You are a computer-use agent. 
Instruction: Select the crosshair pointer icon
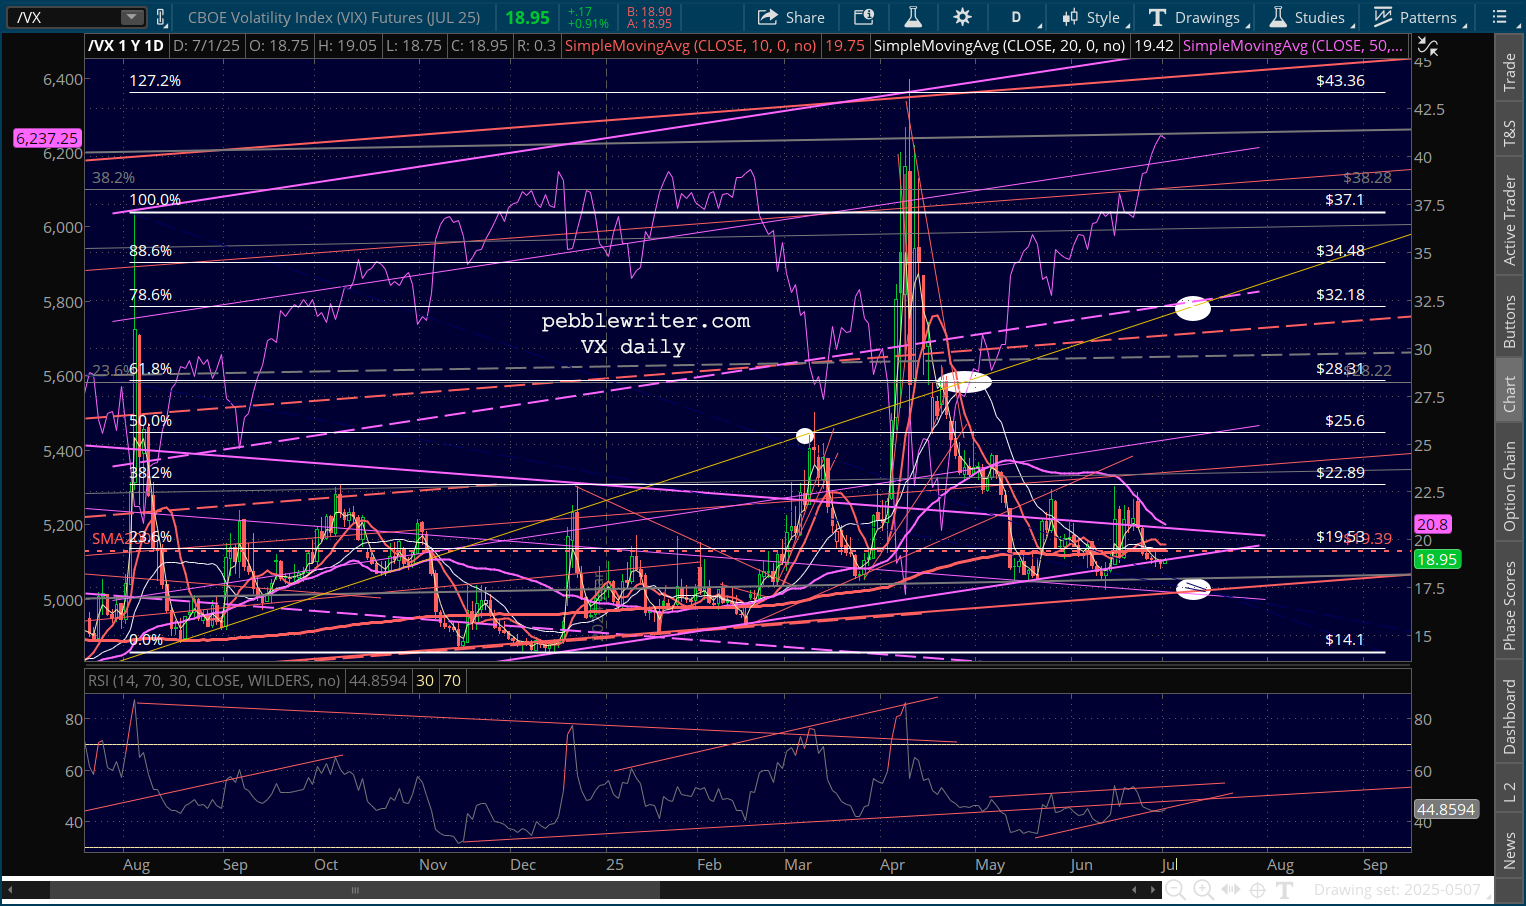[x=1258, y=889]
